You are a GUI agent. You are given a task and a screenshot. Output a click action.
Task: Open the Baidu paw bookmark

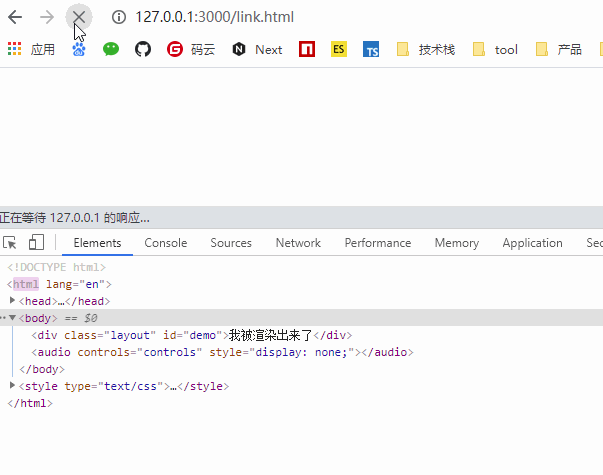(79, 49)
